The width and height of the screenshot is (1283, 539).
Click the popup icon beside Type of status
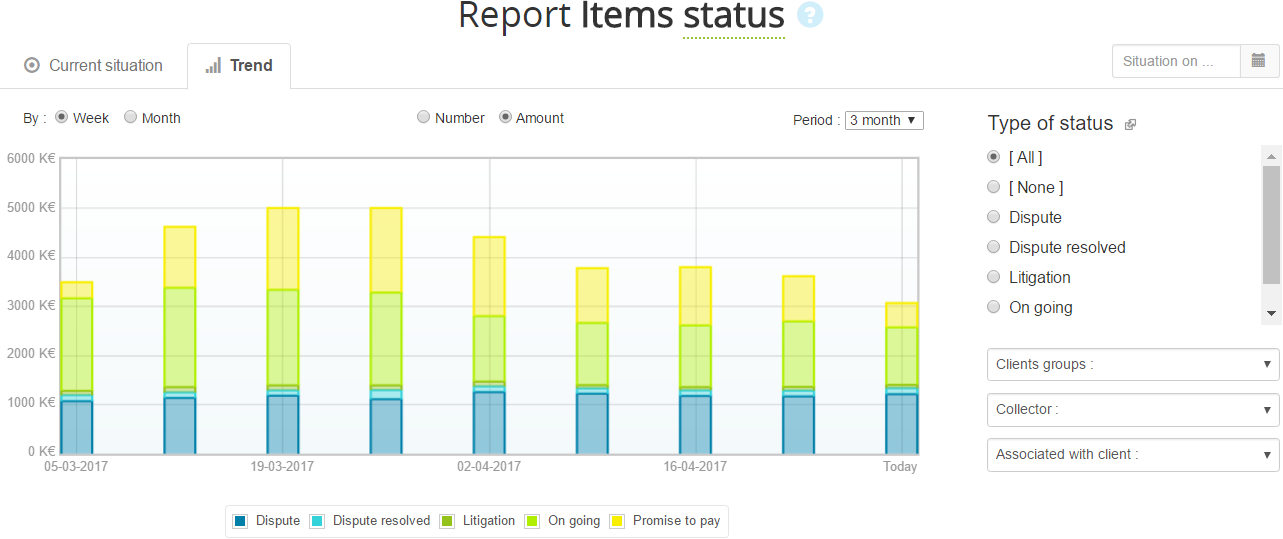1130,125
